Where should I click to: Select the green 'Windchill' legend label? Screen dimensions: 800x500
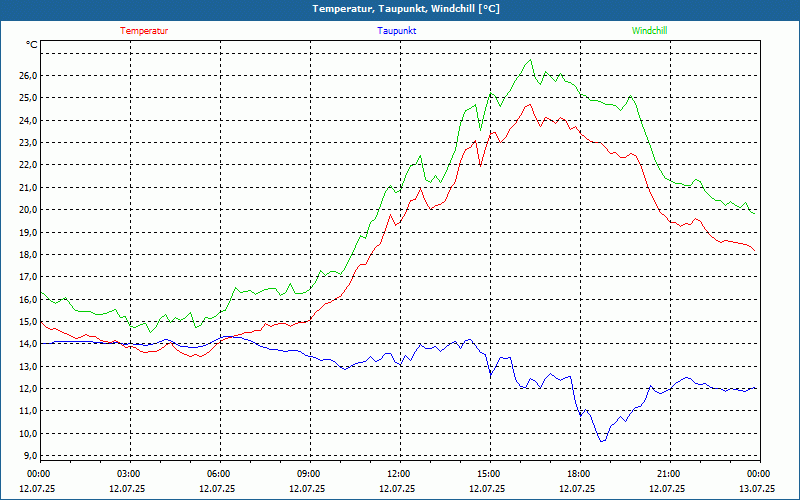point(649,31)
